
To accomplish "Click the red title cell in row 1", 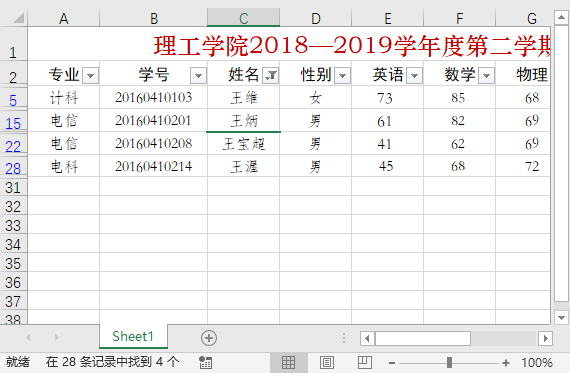I will coord(289,44).
